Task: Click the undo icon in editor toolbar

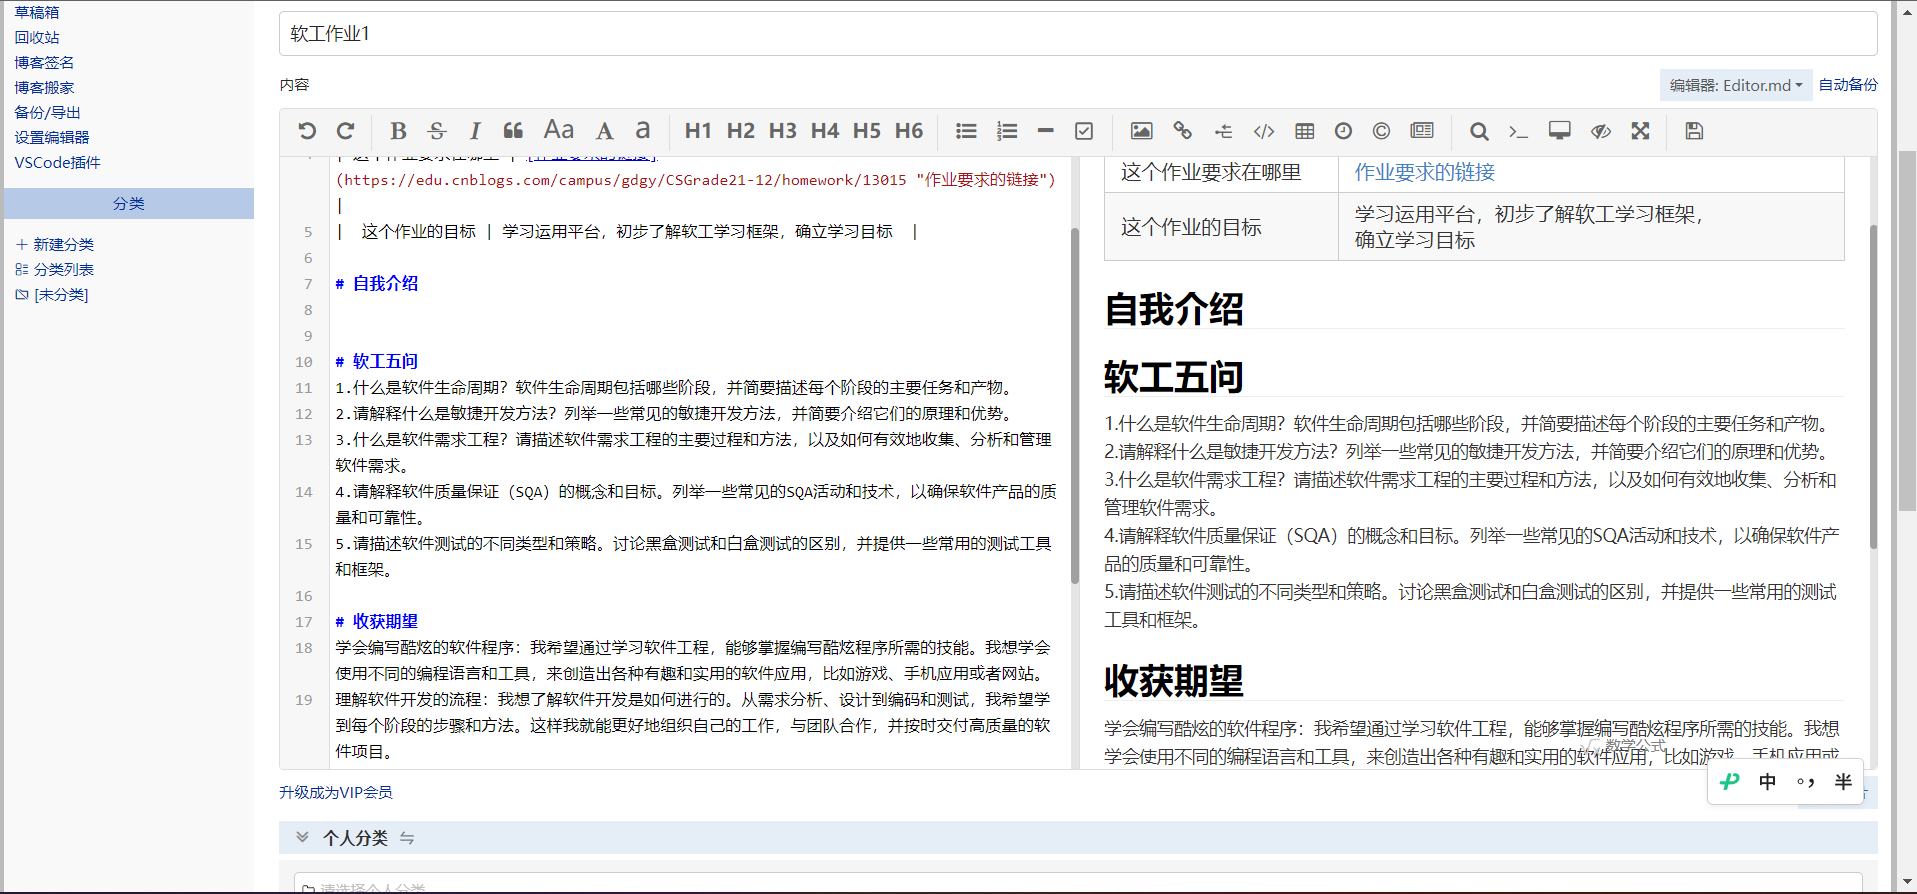Action: (x=307, y=131)
